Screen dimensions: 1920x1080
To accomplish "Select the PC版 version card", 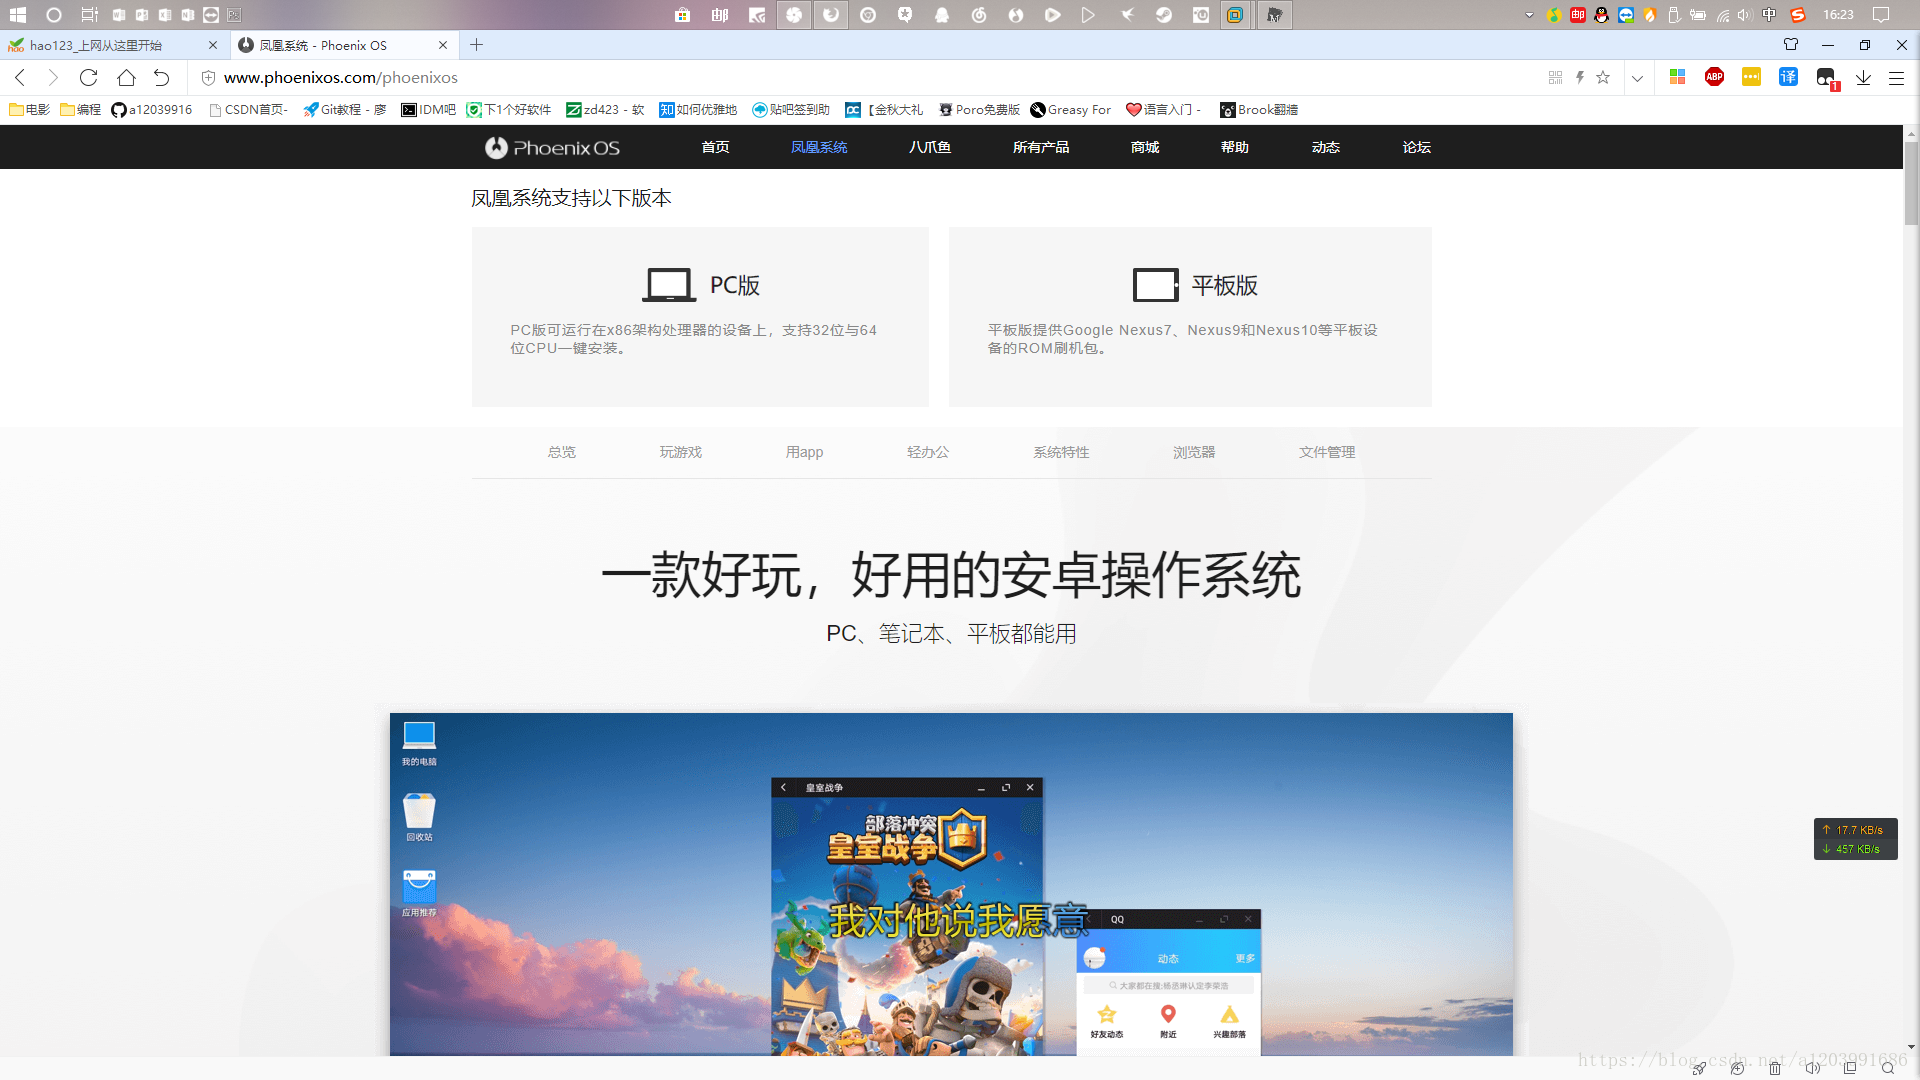I will [700, 316].
